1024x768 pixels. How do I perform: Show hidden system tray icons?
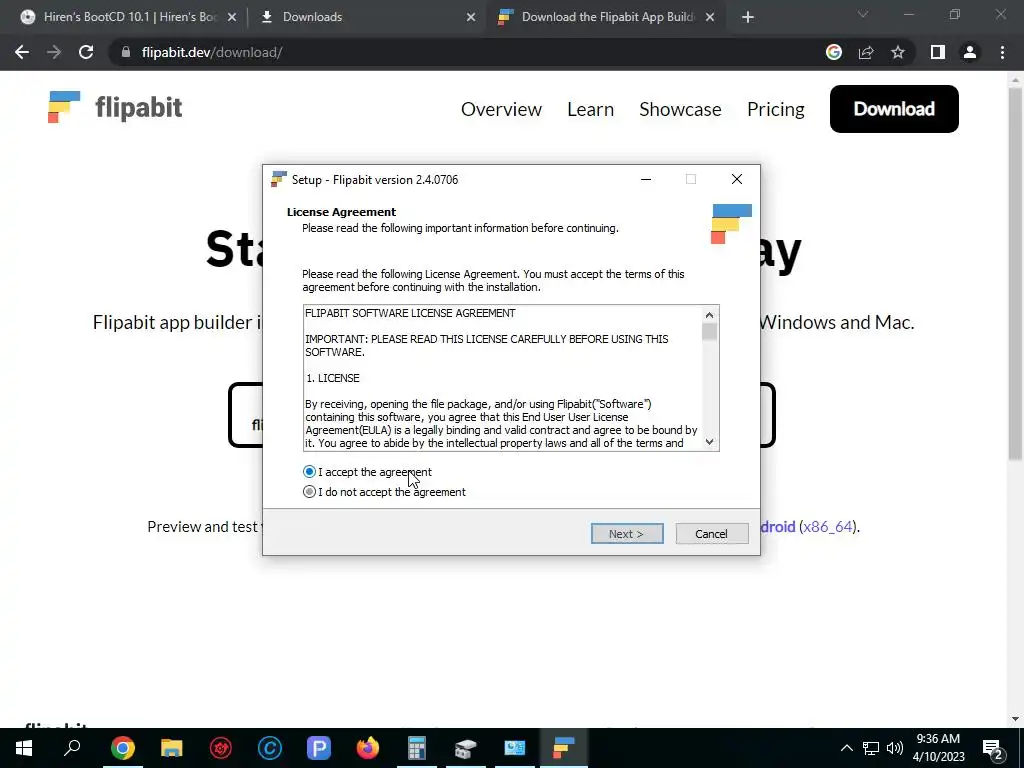coord(846,748)
